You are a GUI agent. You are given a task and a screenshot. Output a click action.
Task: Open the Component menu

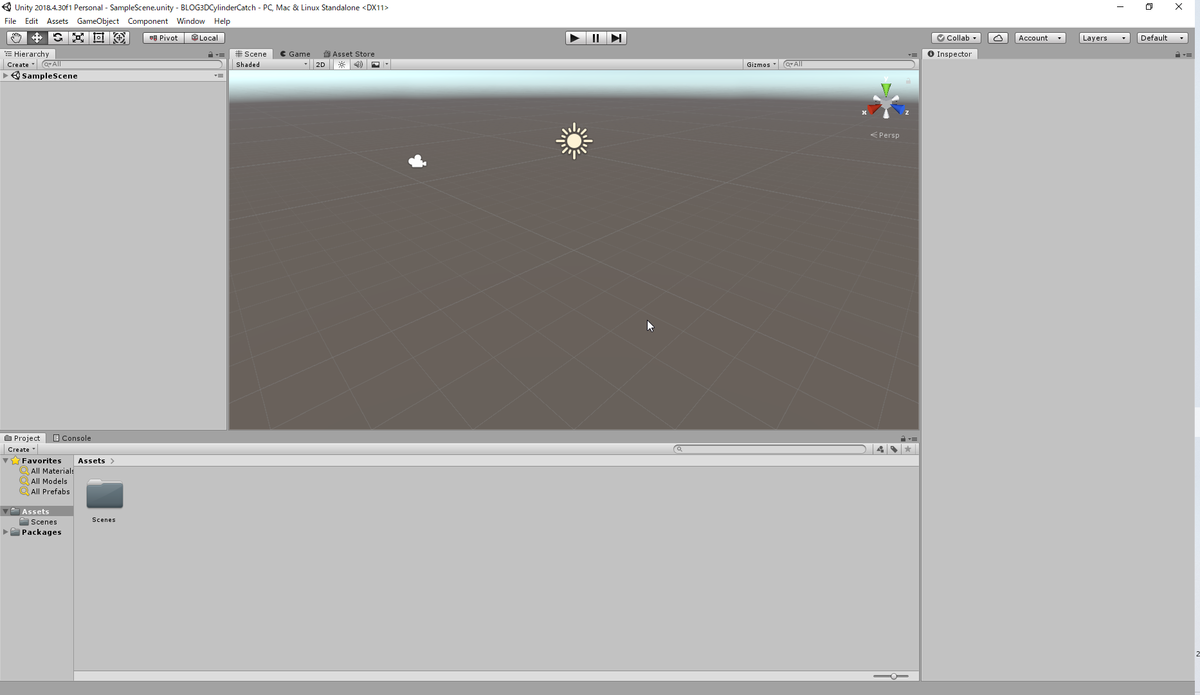148,21
